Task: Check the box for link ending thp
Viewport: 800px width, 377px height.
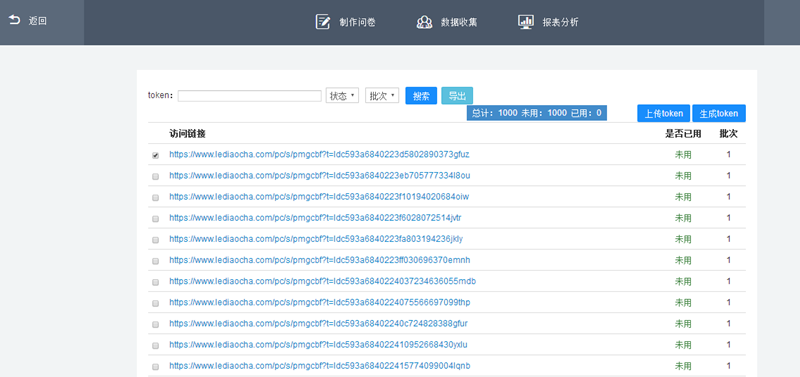Action: coord(156,304)
